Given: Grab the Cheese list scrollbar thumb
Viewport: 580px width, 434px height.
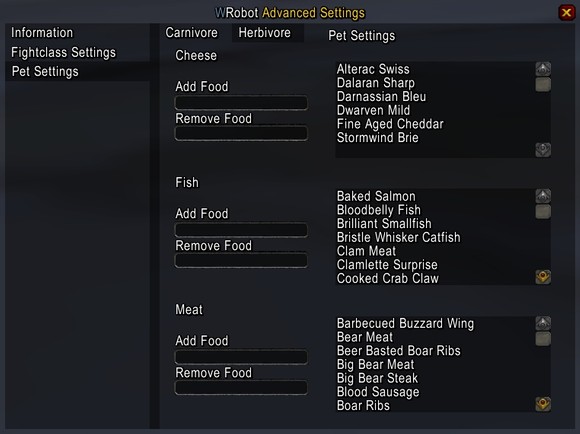Looking at the screenshot, I should (543, 84).
